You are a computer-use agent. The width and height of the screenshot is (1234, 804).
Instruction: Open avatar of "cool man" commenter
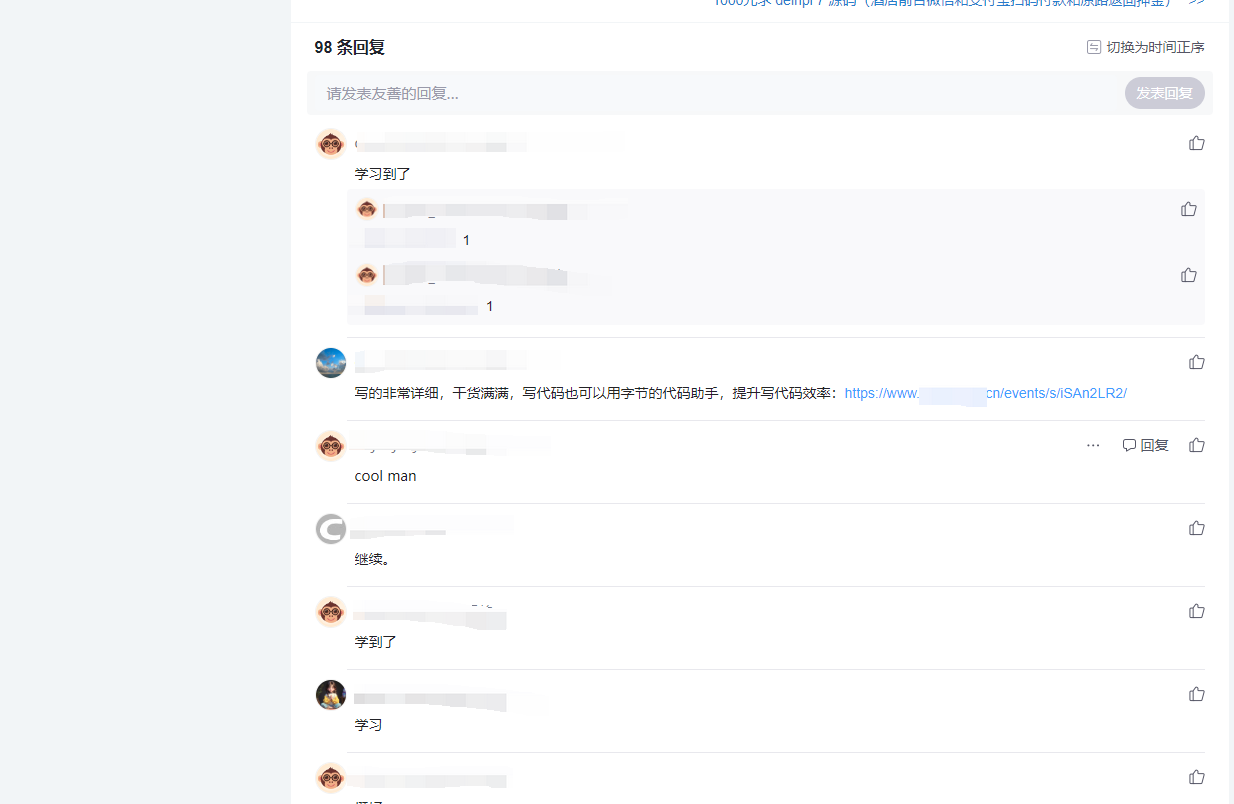331,446
